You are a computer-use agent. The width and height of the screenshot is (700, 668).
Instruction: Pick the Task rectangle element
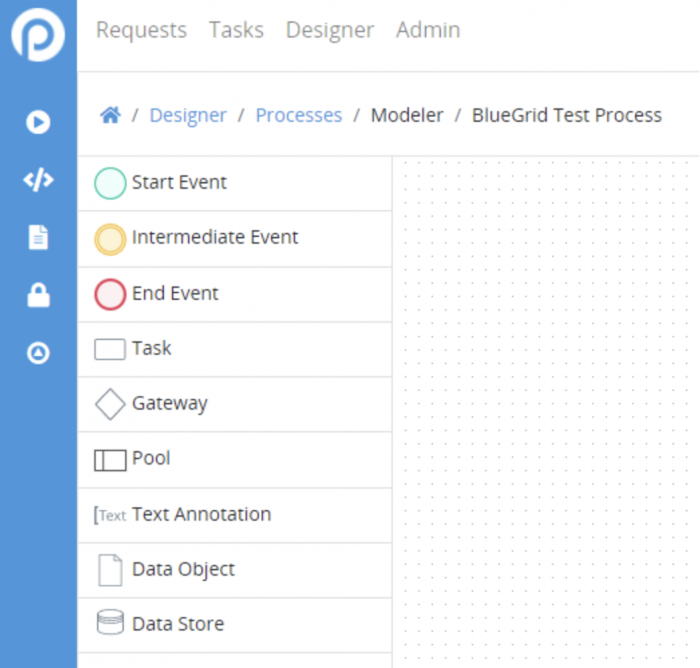(109, 349)
